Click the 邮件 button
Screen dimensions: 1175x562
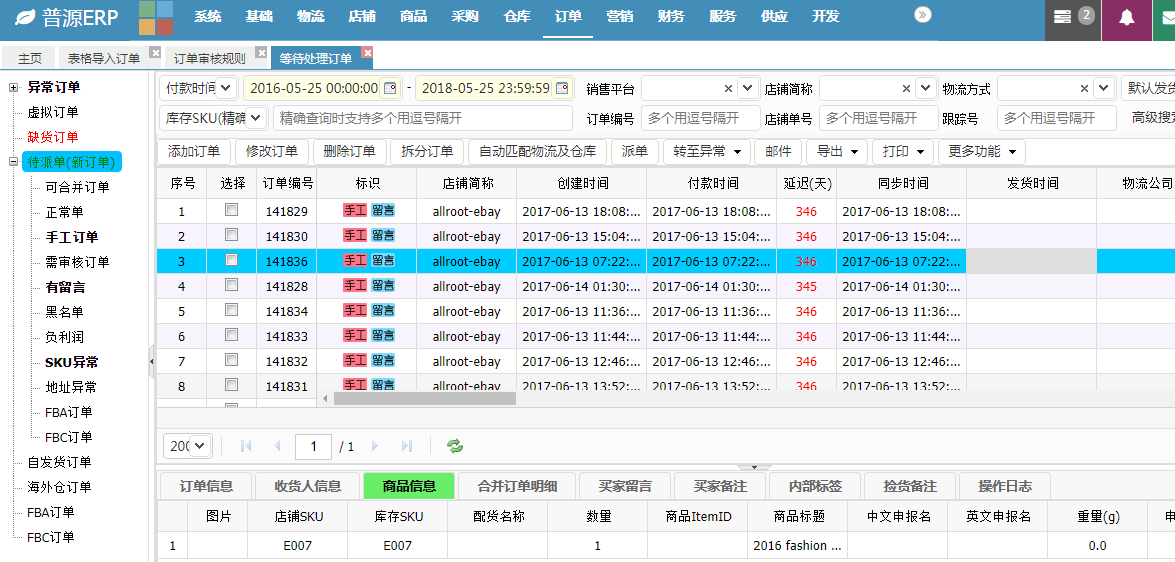[x=778, y=151]
